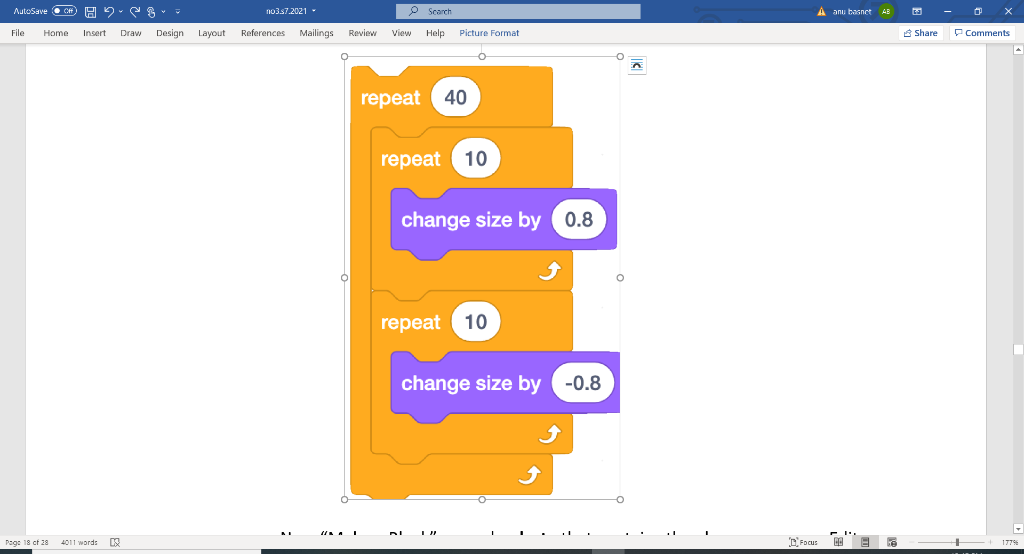Enable Focus mode from status bar
The height and width of the screenshot is (554, 1024).
(x=803, y=542)
